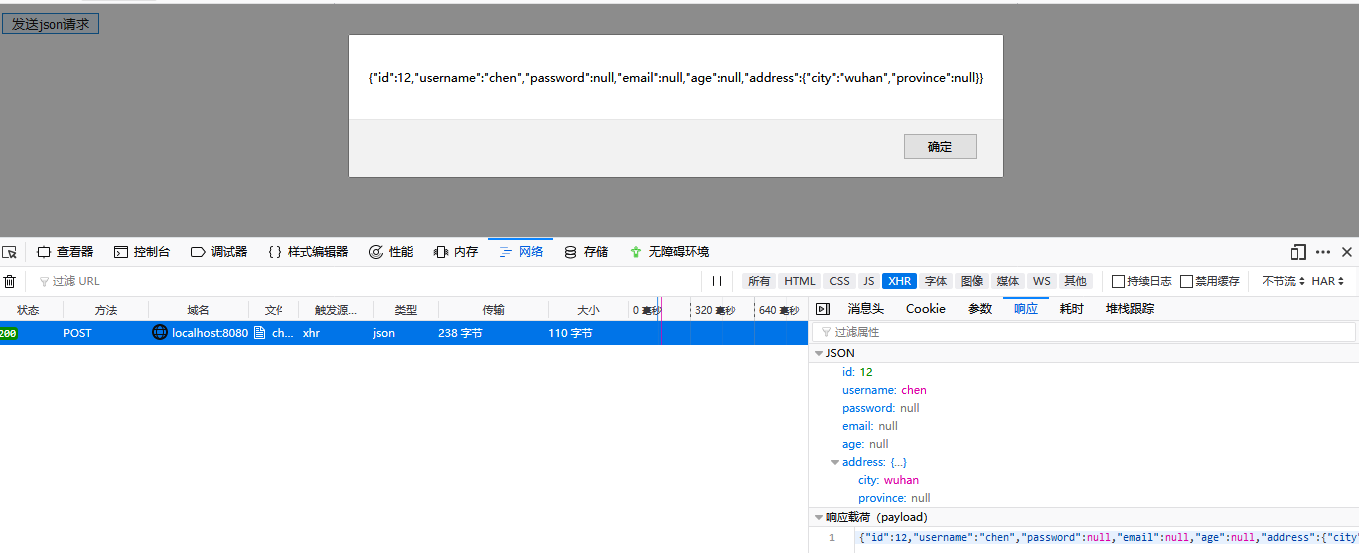This screenshot has width=1359, height=553.
Task: Pause network recording with the pause icon
Action: [x=717, y=282]
